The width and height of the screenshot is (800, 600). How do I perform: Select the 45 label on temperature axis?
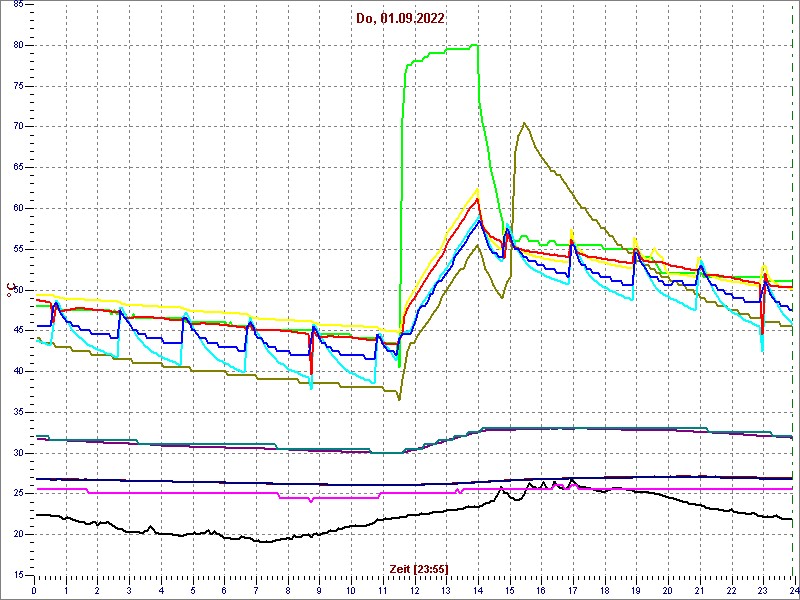[18, 331]
